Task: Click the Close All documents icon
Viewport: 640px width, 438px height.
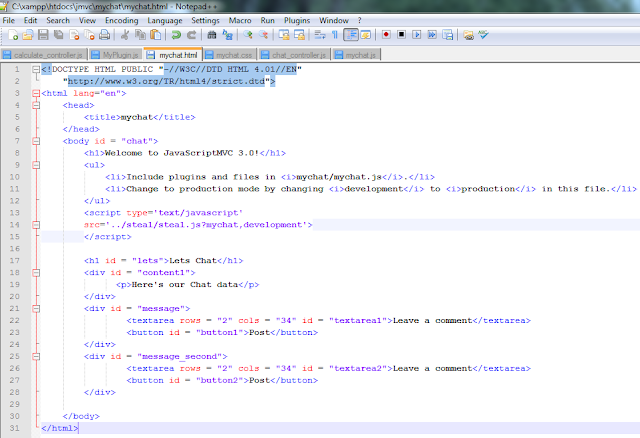Action: 89,35
